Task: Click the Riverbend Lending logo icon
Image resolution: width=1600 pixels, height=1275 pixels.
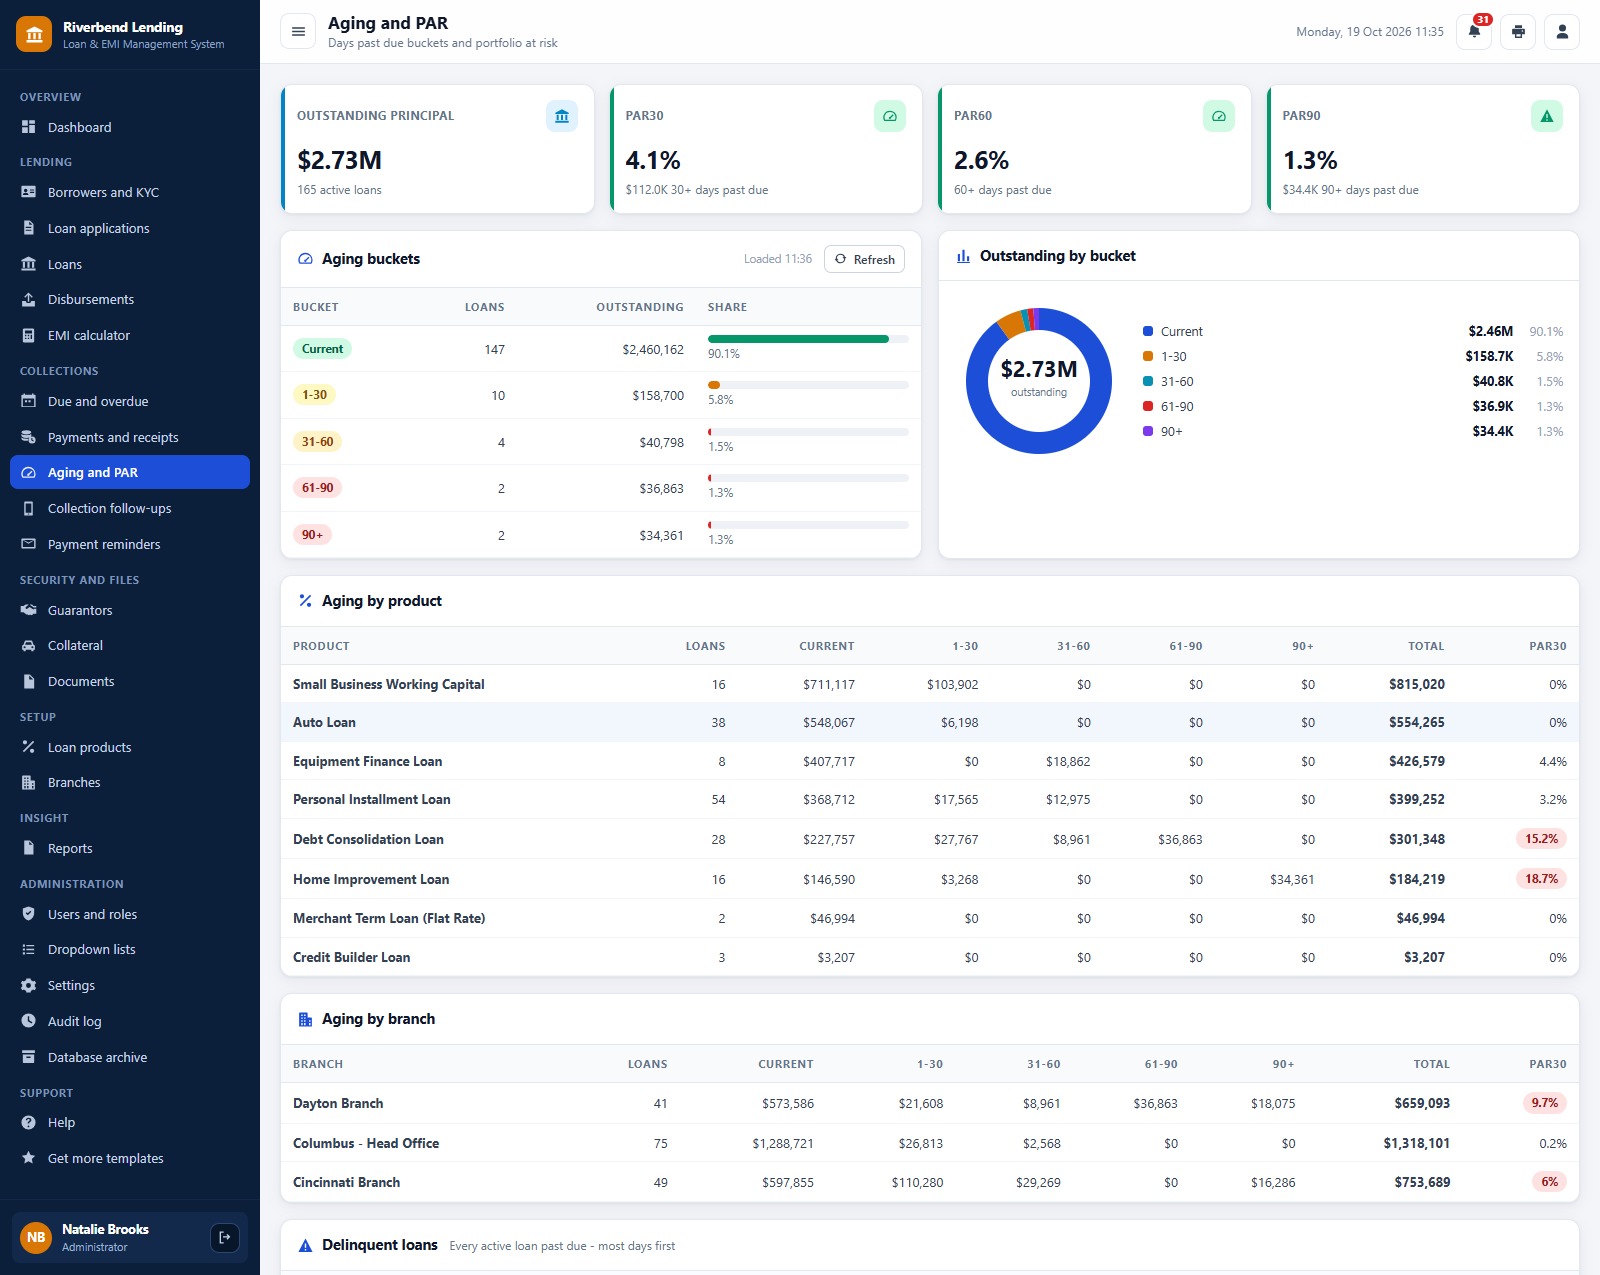Action: click(x=34, y=34)
